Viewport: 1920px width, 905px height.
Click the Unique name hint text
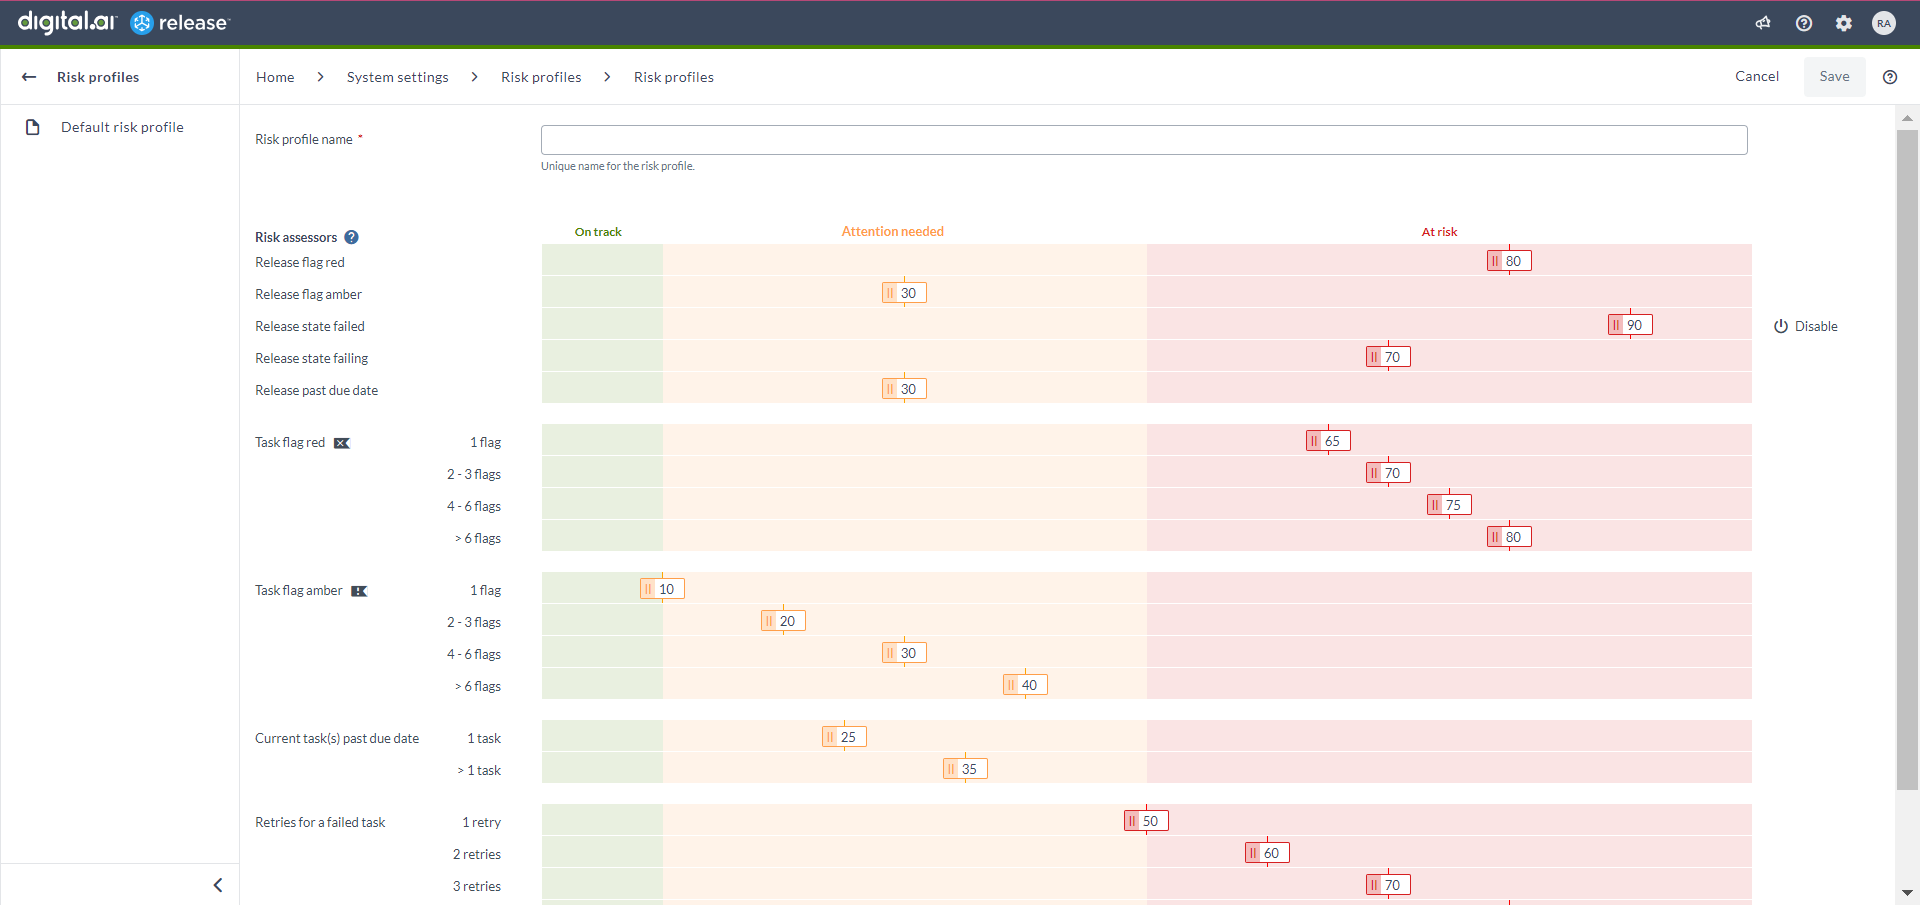point(618,166)
